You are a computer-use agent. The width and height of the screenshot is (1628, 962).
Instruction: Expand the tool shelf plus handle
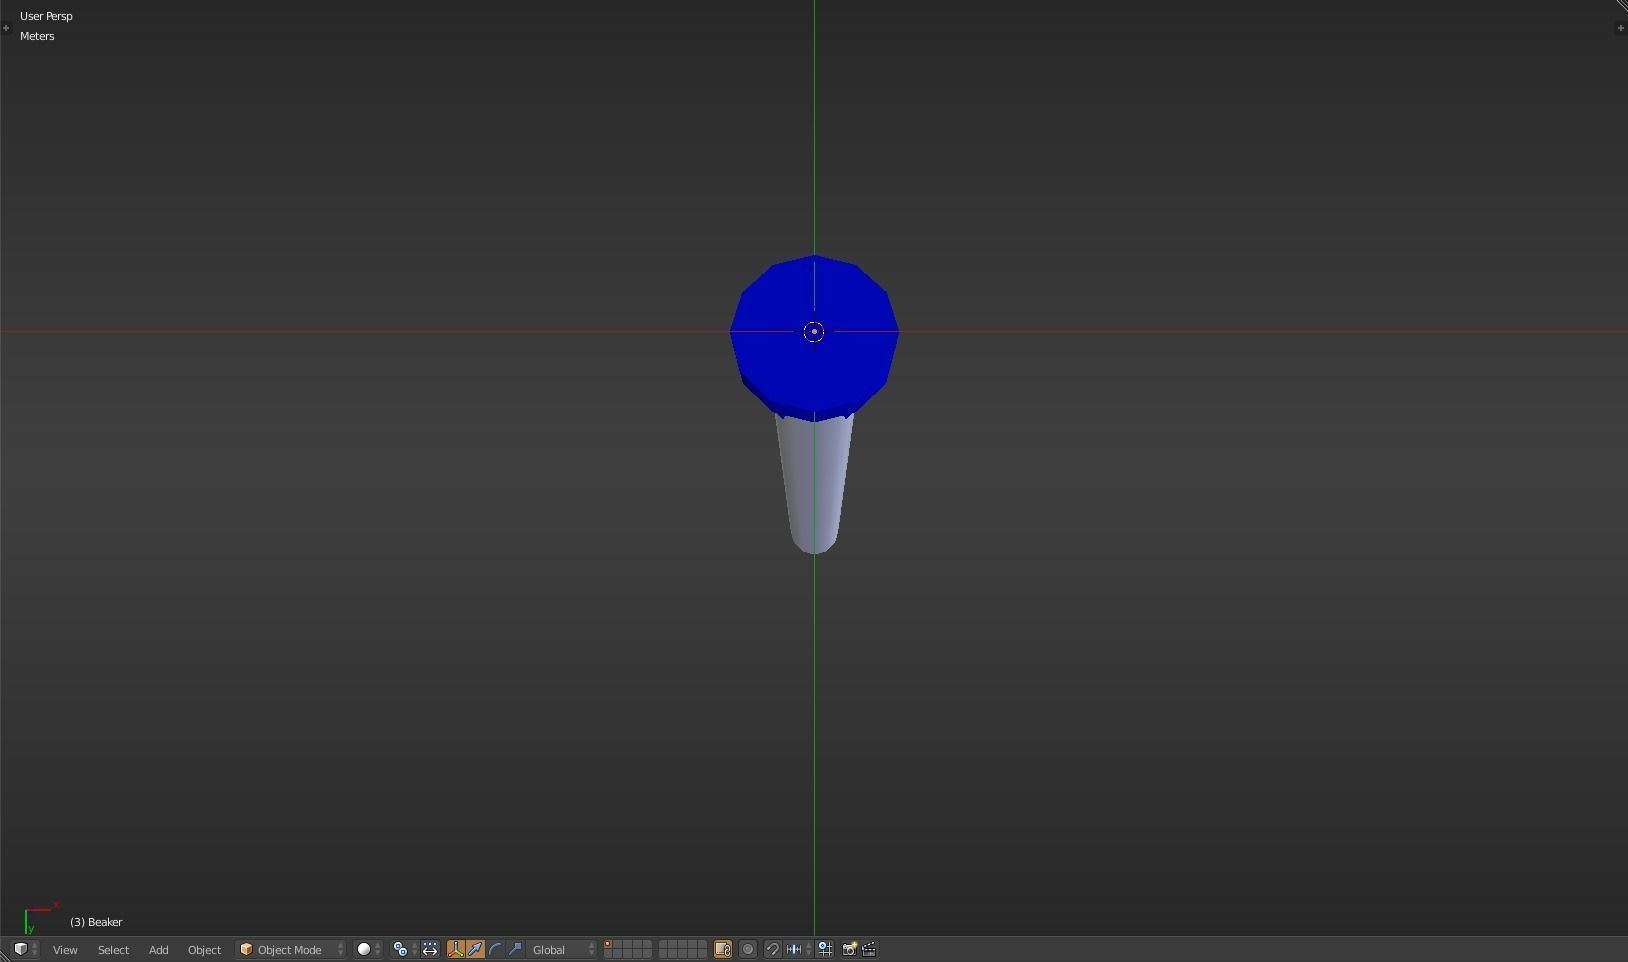click(x=6, y=28)
